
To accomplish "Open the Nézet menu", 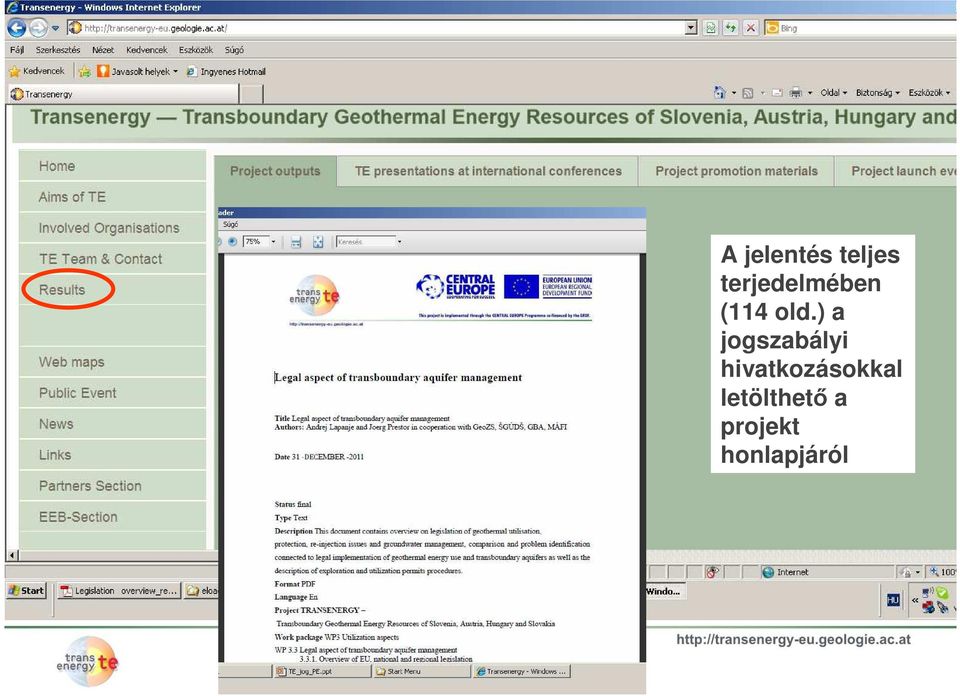I will [103, 50].
